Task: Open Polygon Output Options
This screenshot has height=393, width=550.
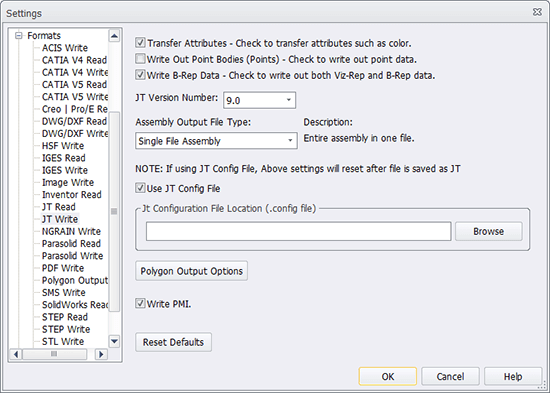Action: [192, 271]
